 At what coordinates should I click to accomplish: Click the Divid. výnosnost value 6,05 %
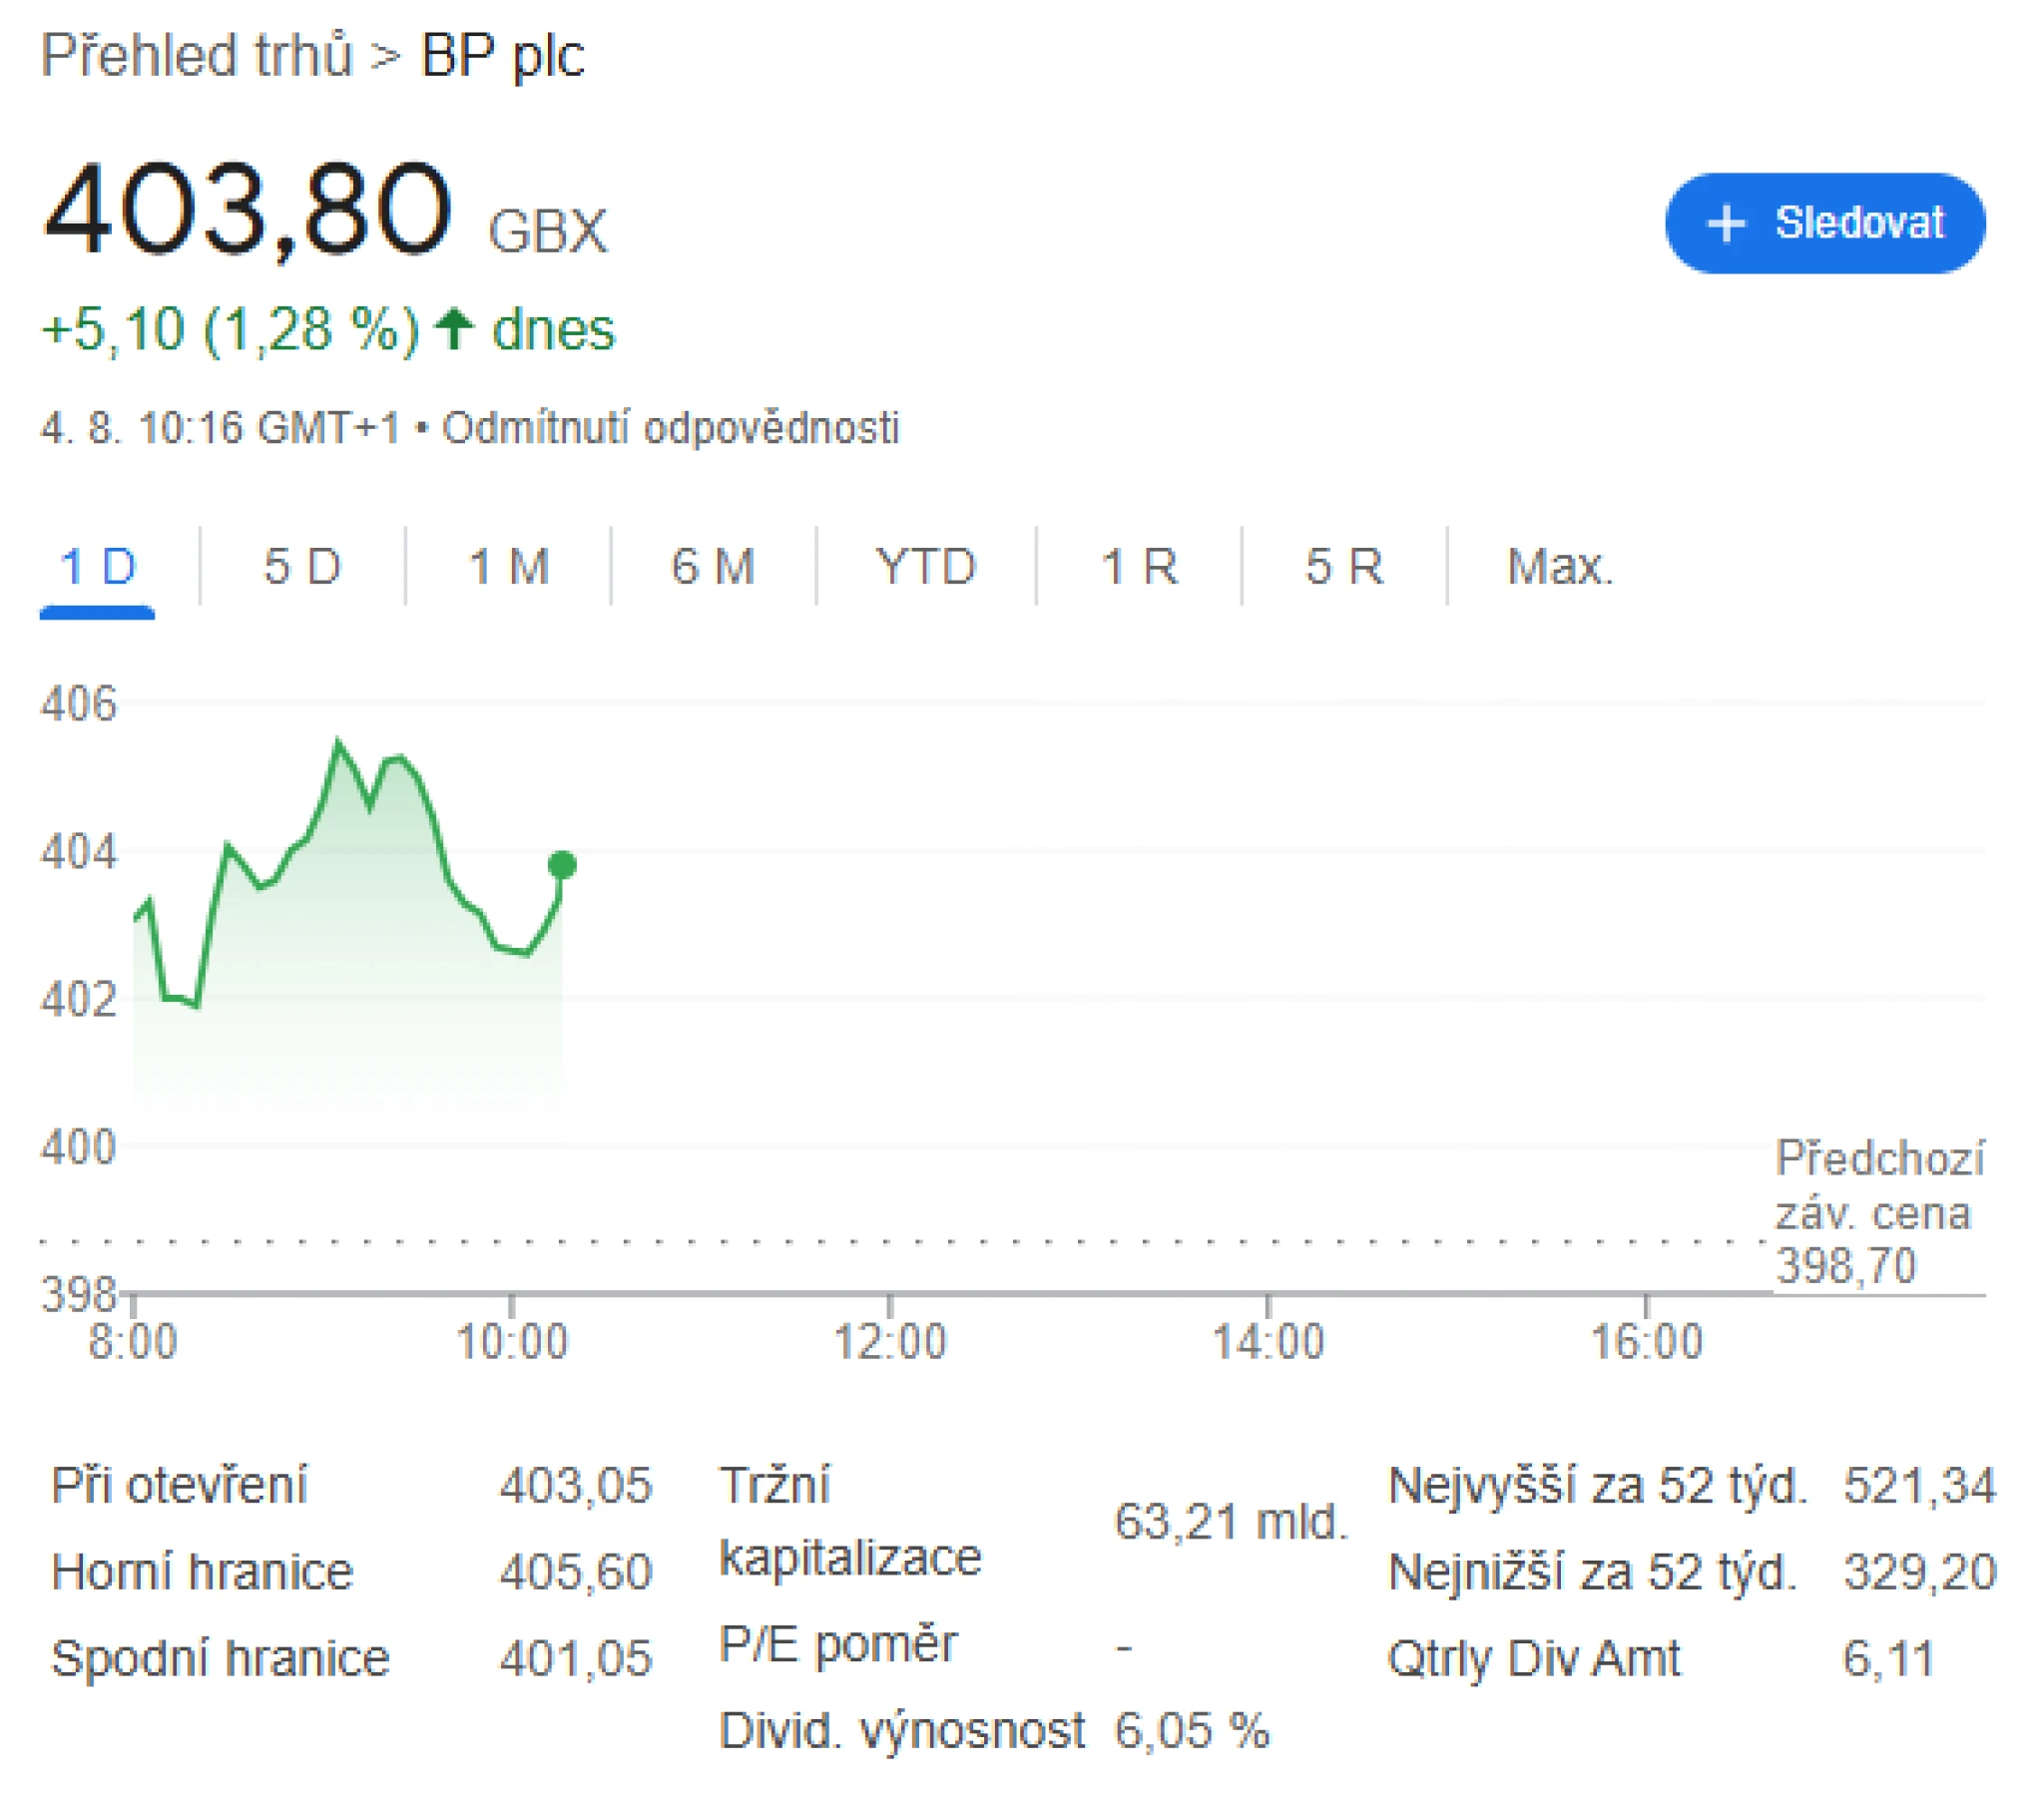coord(1192,1730)
